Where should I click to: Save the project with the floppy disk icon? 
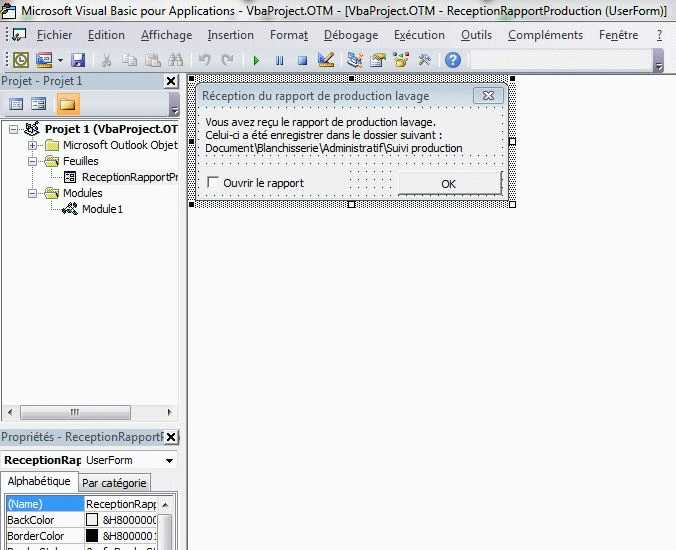pos(78,60)
